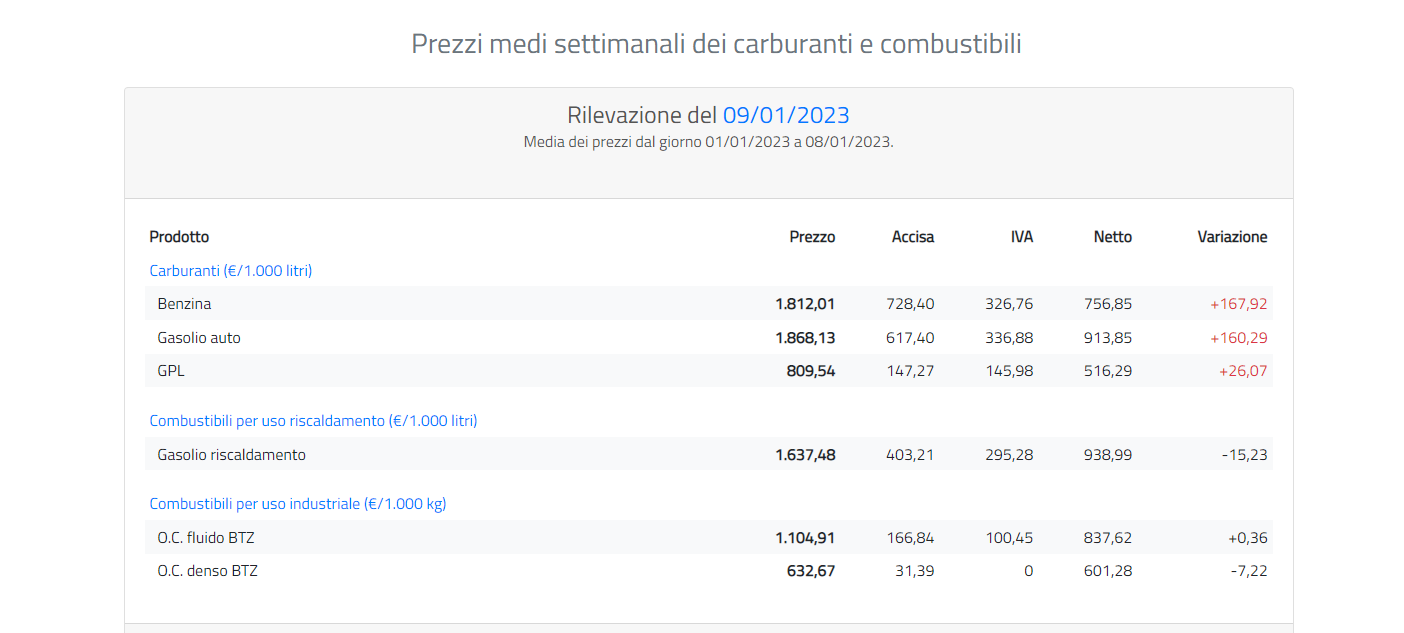Click the Accisa column header
The width and height of the screenshot is (1404, 633).
tap(913, 237)
